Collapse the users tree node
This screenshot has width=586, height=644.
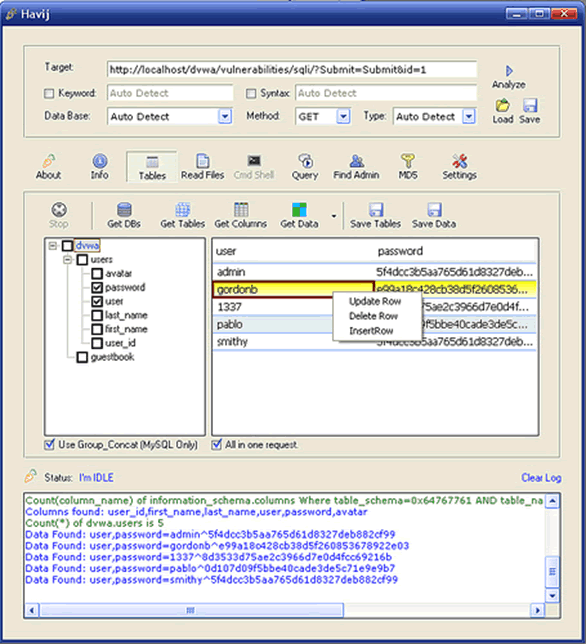[67, 260]
